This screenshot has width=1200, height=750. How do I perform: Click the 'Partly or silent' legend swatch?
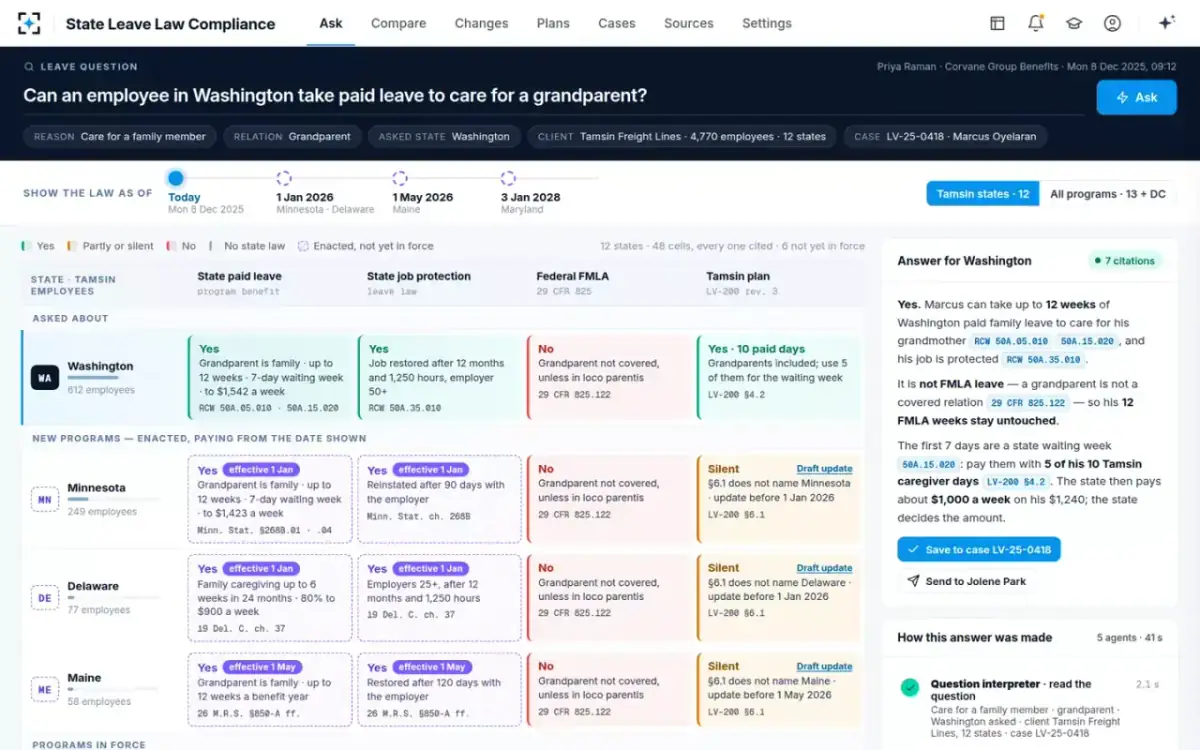(x=71, y=246)
